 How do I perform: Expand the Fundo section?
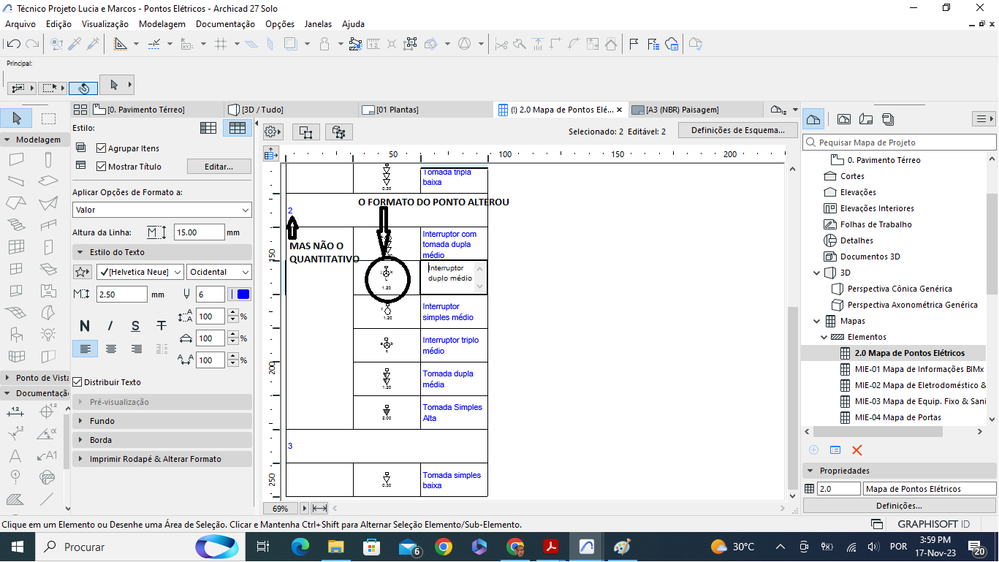(162, 421)
